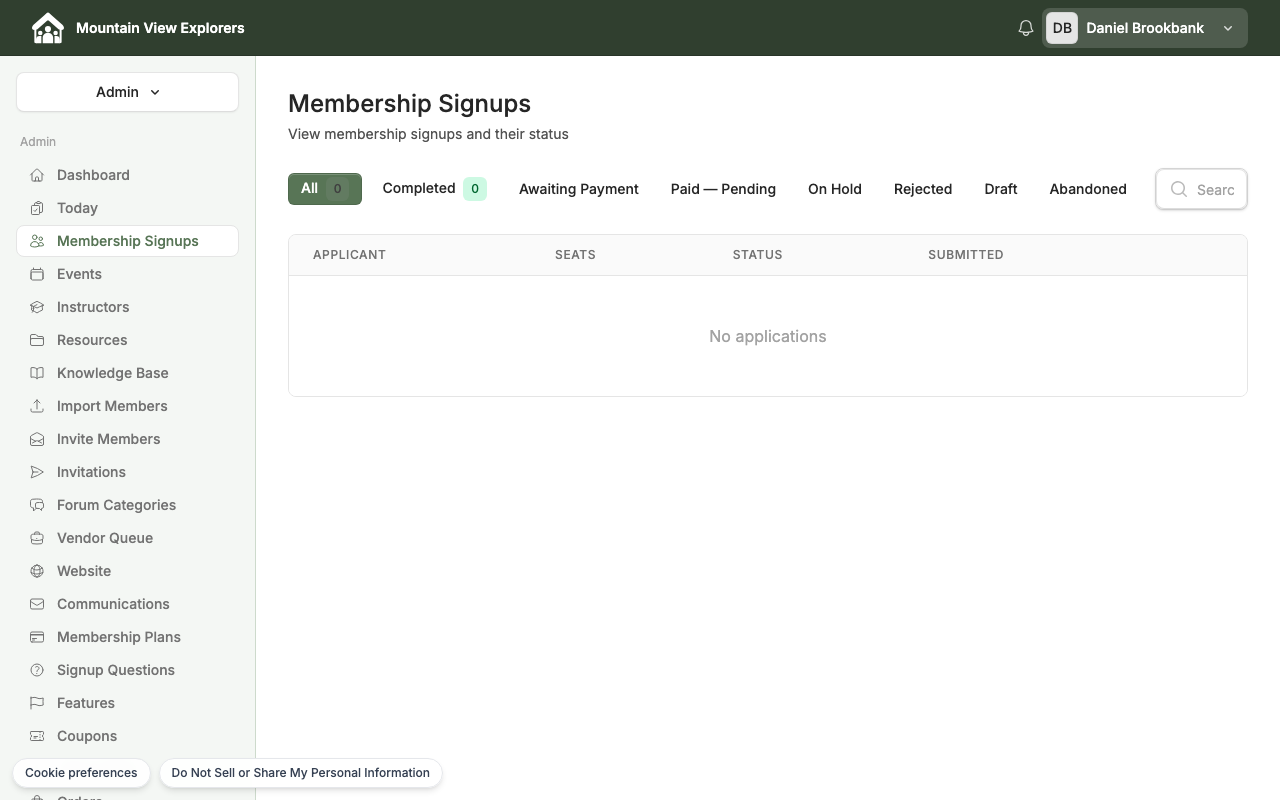
Task: Click the Membership Plans card icon
Action: click(x=37, y=637)
